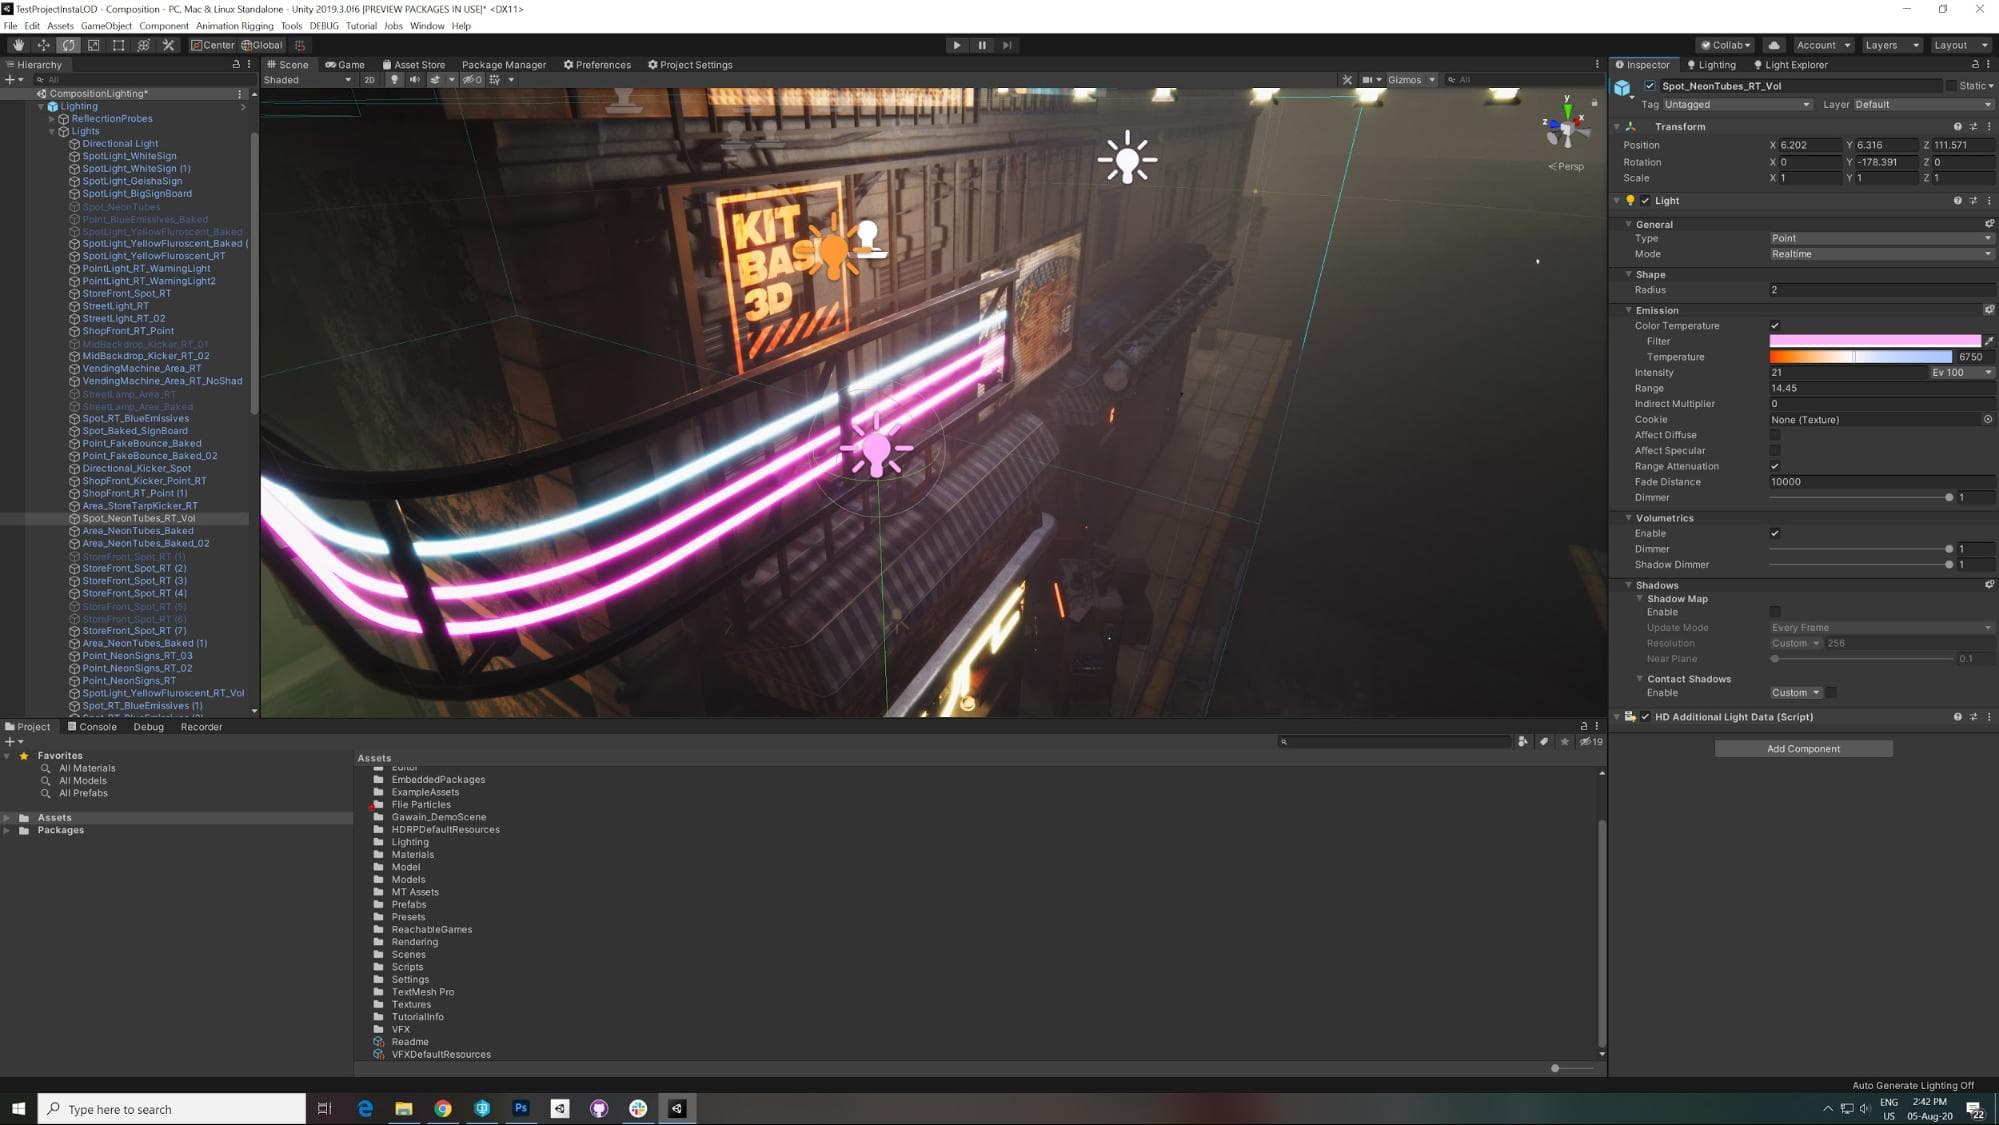The image size is (1999, 1125).
Task: Open the Light Explorer tab
Action: [1790, 65]
